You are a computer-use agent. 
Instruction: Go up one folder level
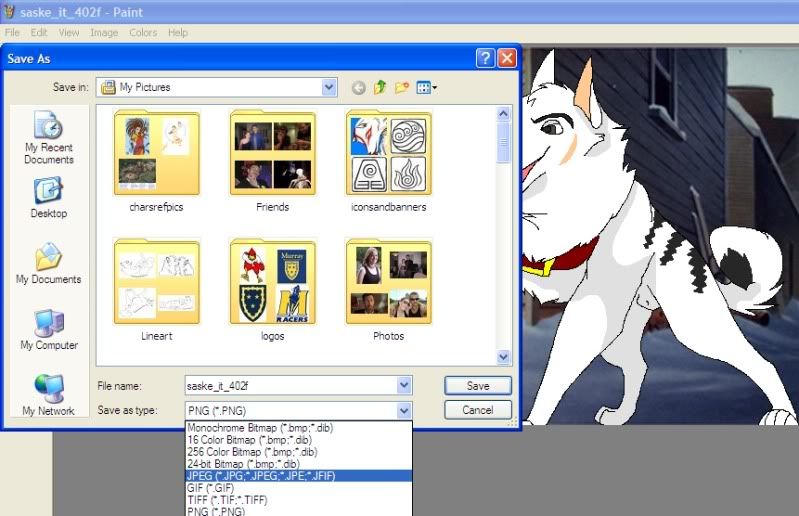pos(380,88)
